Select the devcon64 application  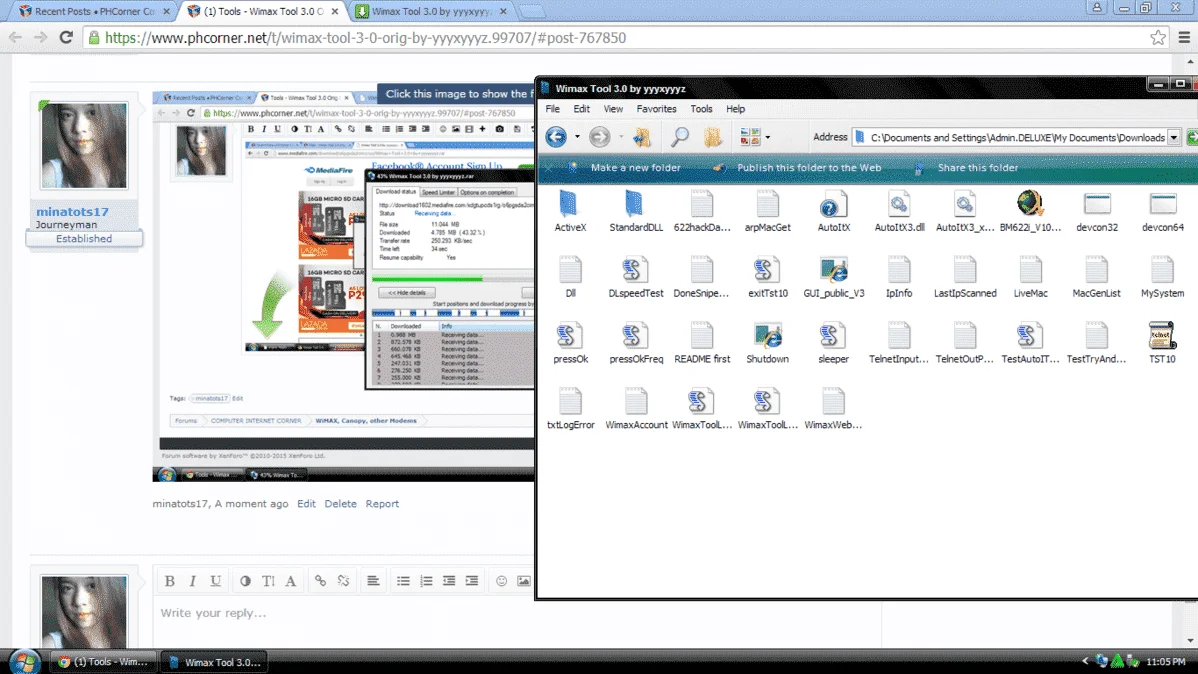click(x=1162, y=211)
